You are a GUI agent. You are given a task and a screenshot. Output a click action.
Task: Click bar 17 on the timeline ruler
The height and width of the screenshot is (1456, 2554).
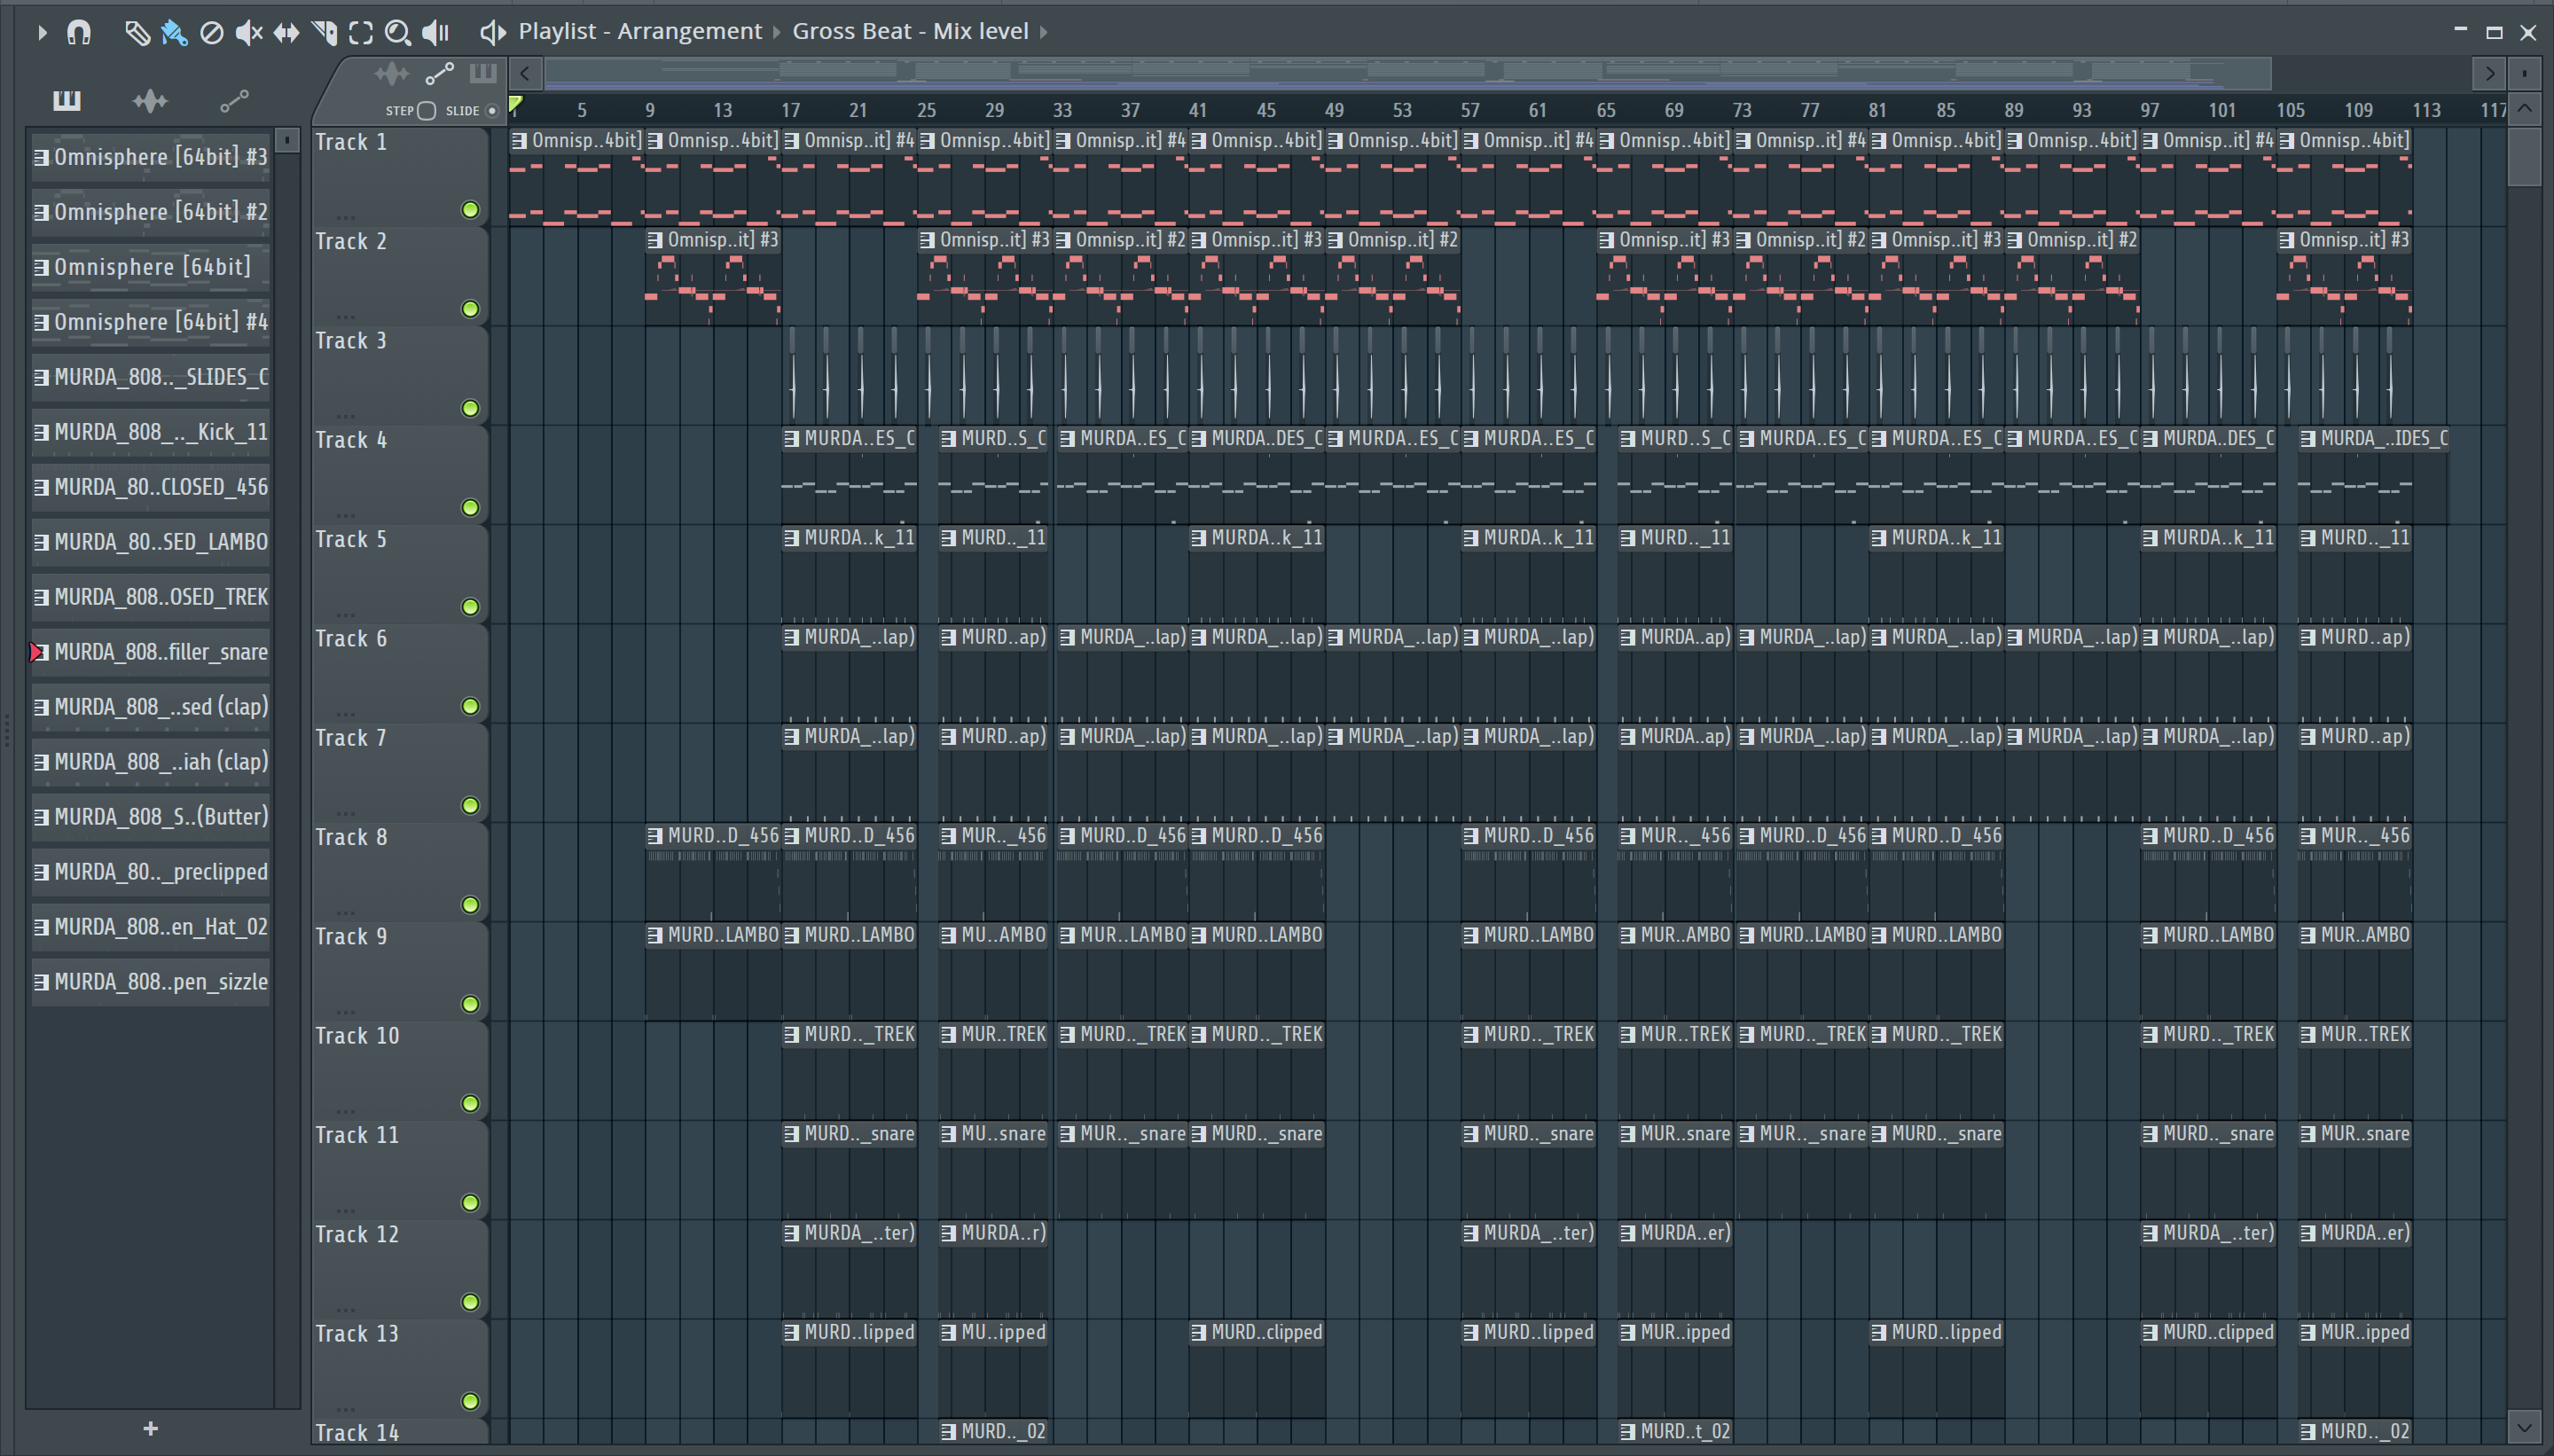click(x=790, y=110)
